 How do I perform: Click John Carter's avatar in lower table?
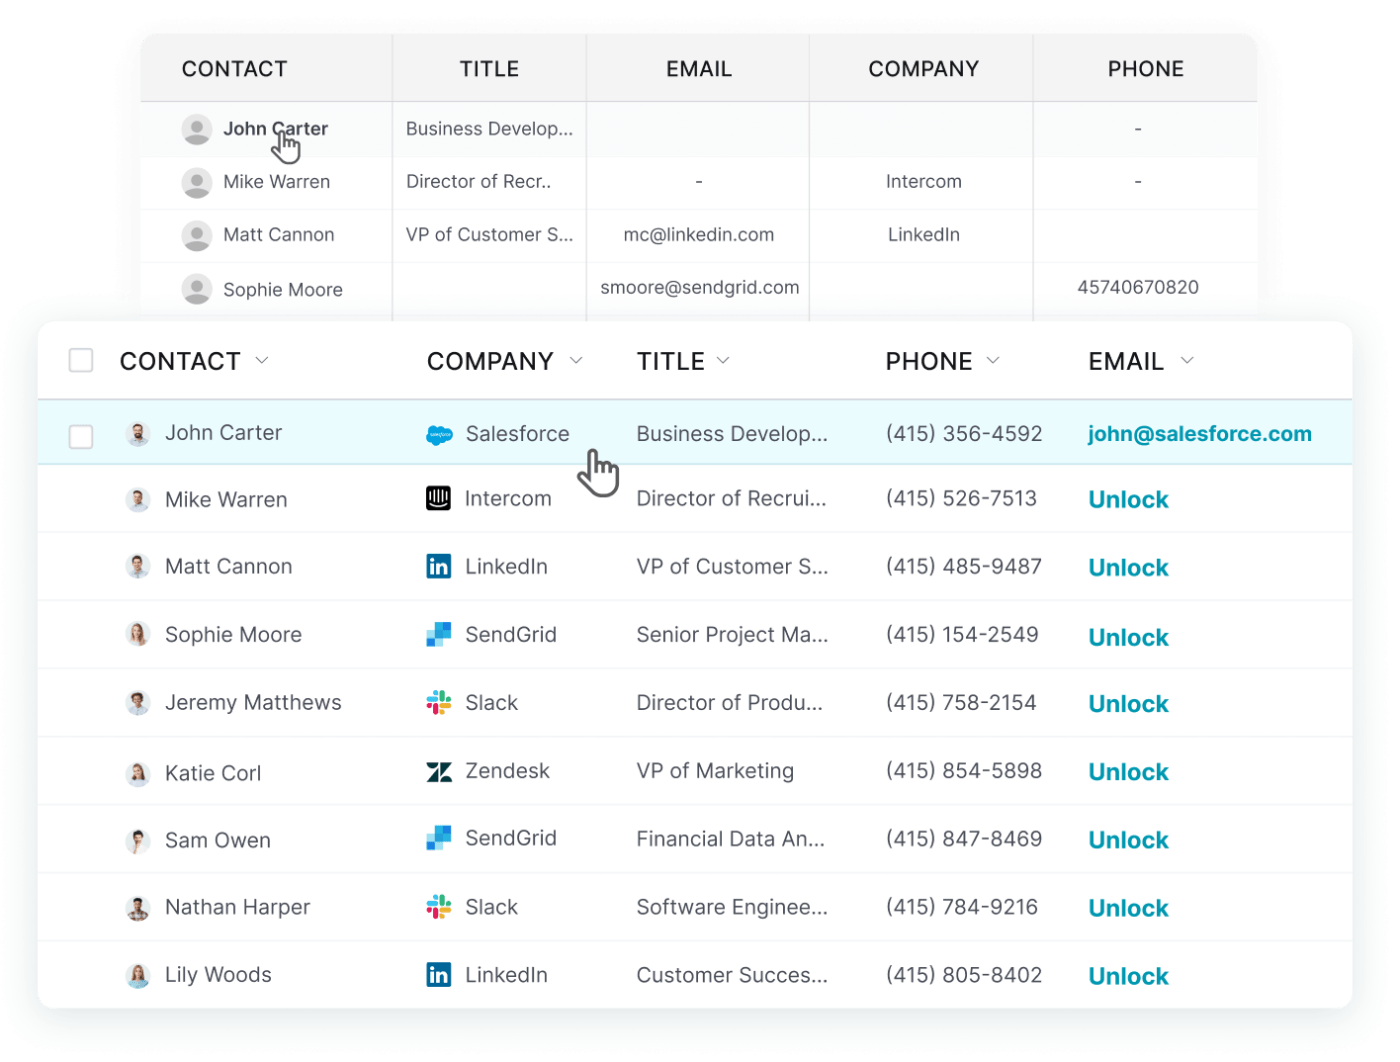(x=138, y=434)
